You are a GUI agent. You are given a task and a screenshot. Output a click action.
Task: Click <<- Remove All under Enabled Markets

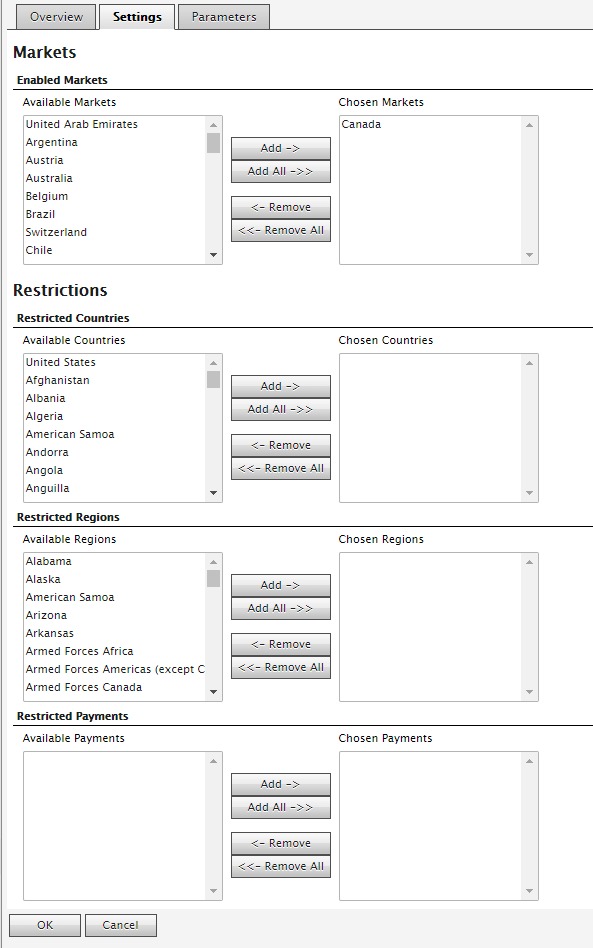(280, 230)
